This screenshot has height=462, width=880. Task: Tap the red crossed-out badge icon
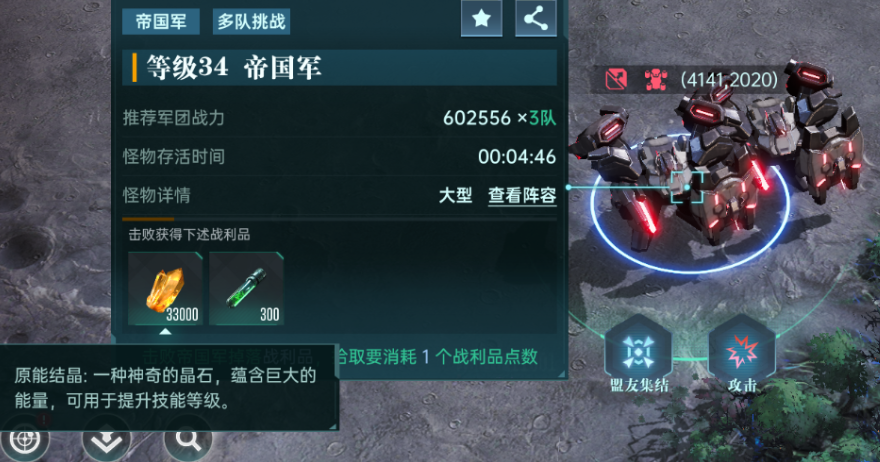[x=616, y=80]
